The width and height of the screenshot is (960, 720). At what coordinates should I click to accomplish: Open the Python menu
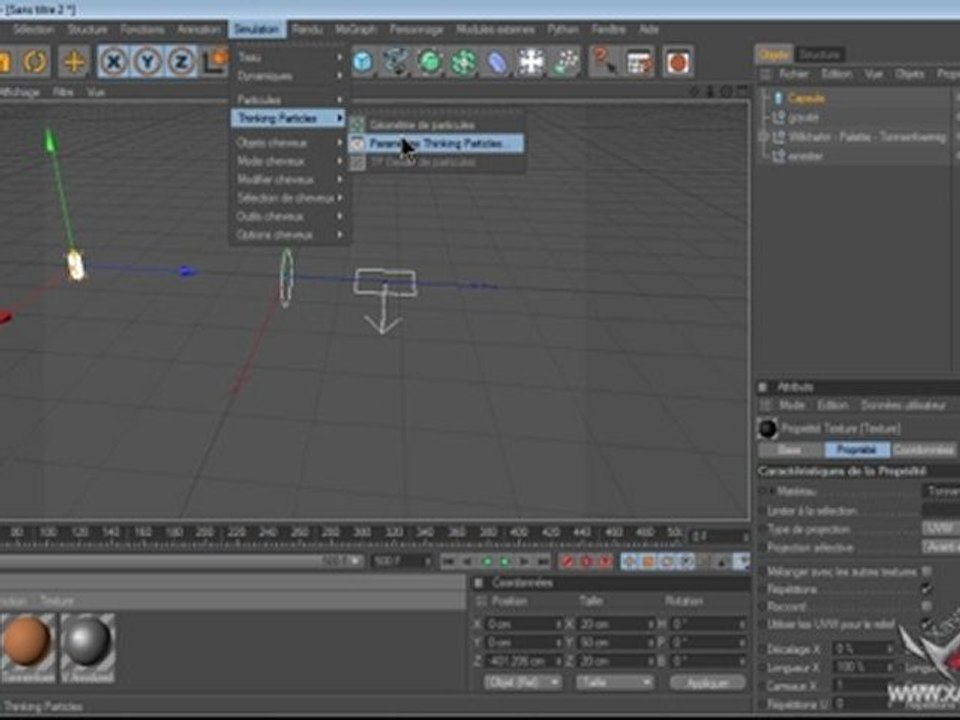(563, 29)
